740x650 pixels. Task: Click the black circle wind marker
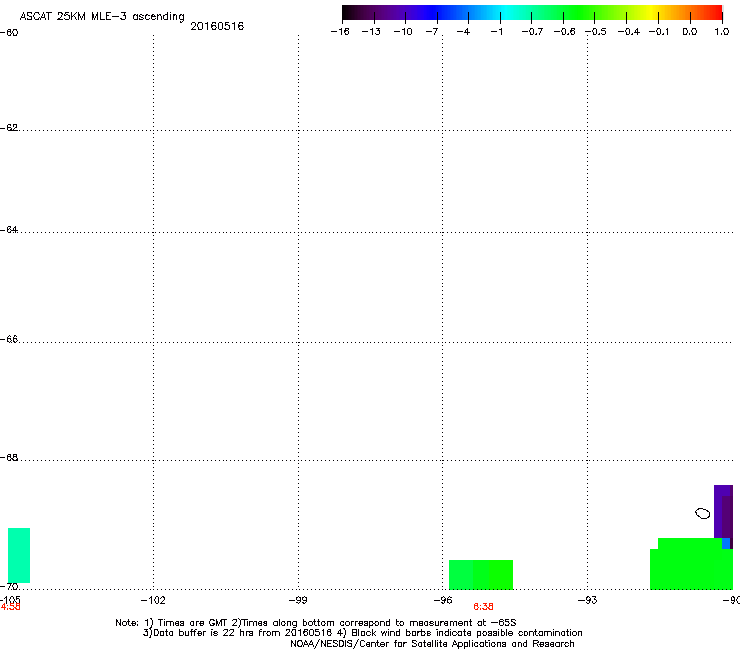[703, 514]
